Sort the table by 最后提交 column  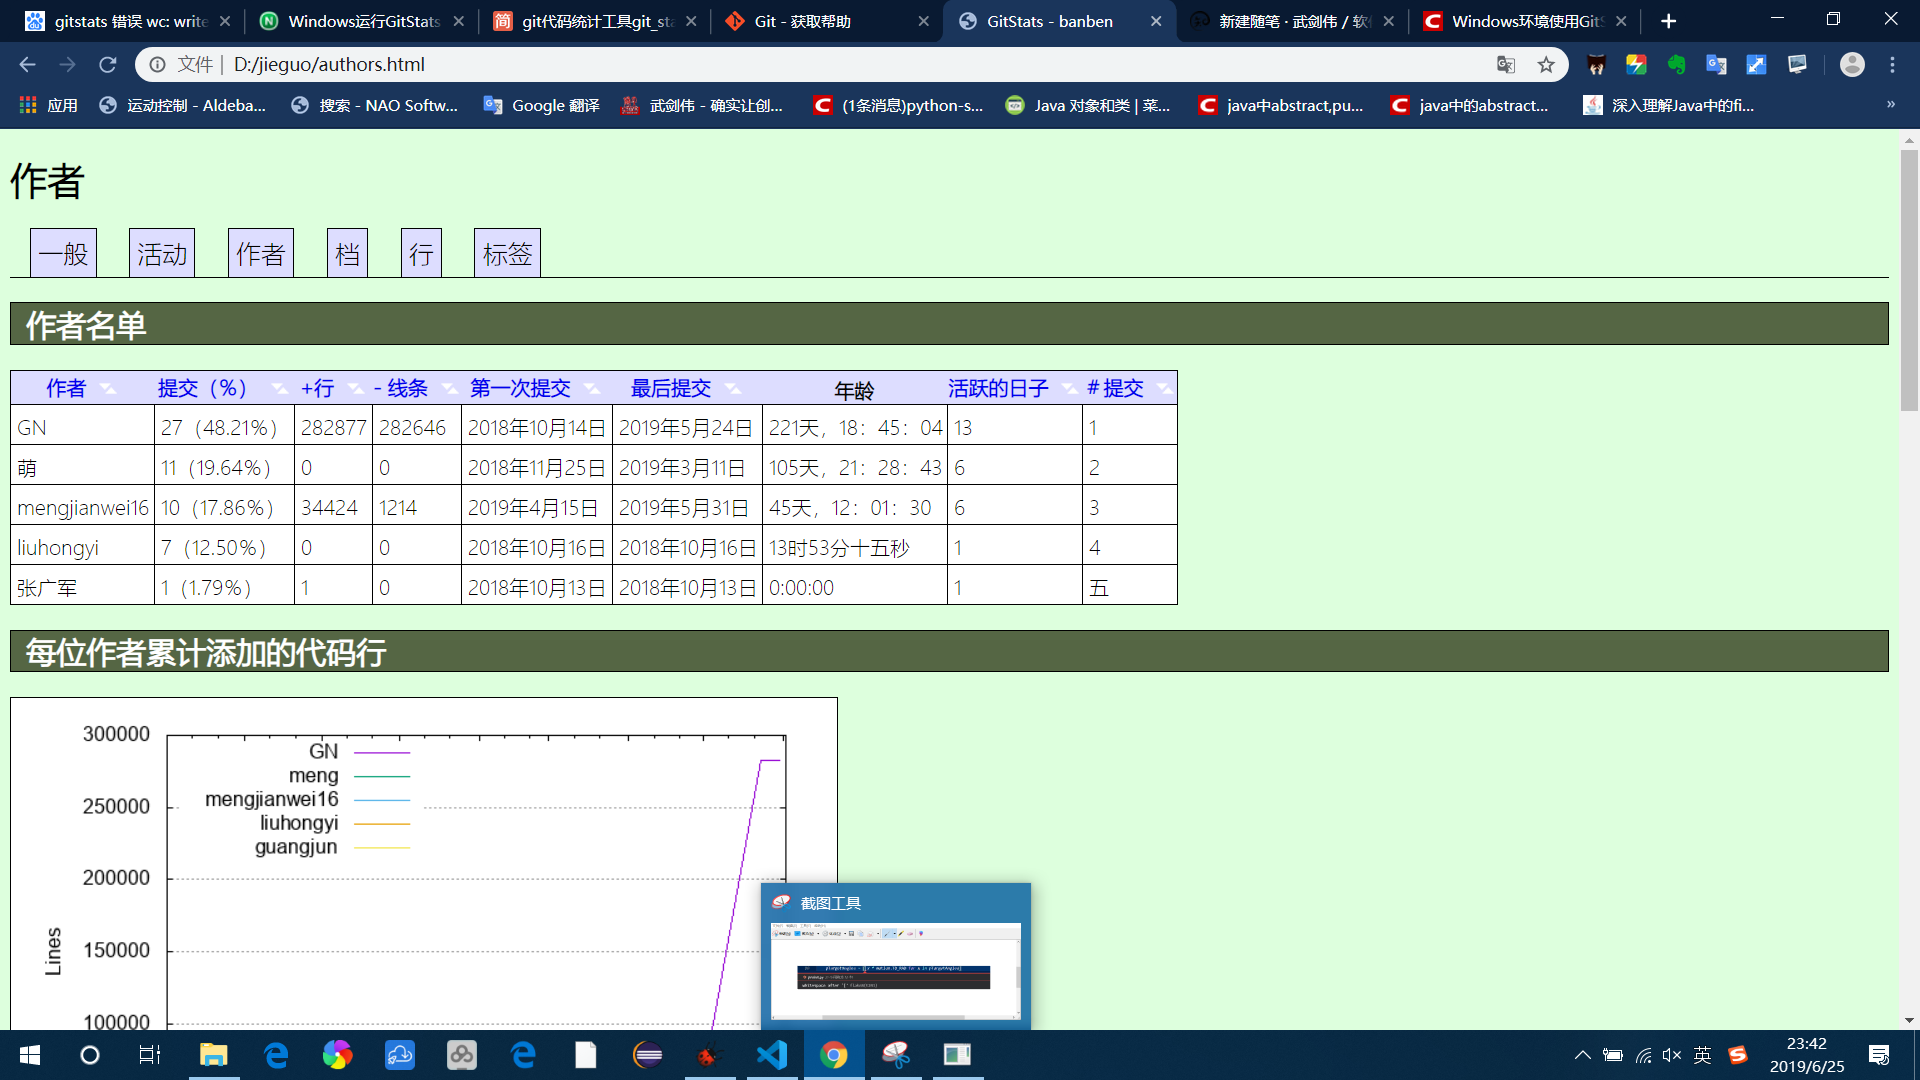tap(671, 388)
